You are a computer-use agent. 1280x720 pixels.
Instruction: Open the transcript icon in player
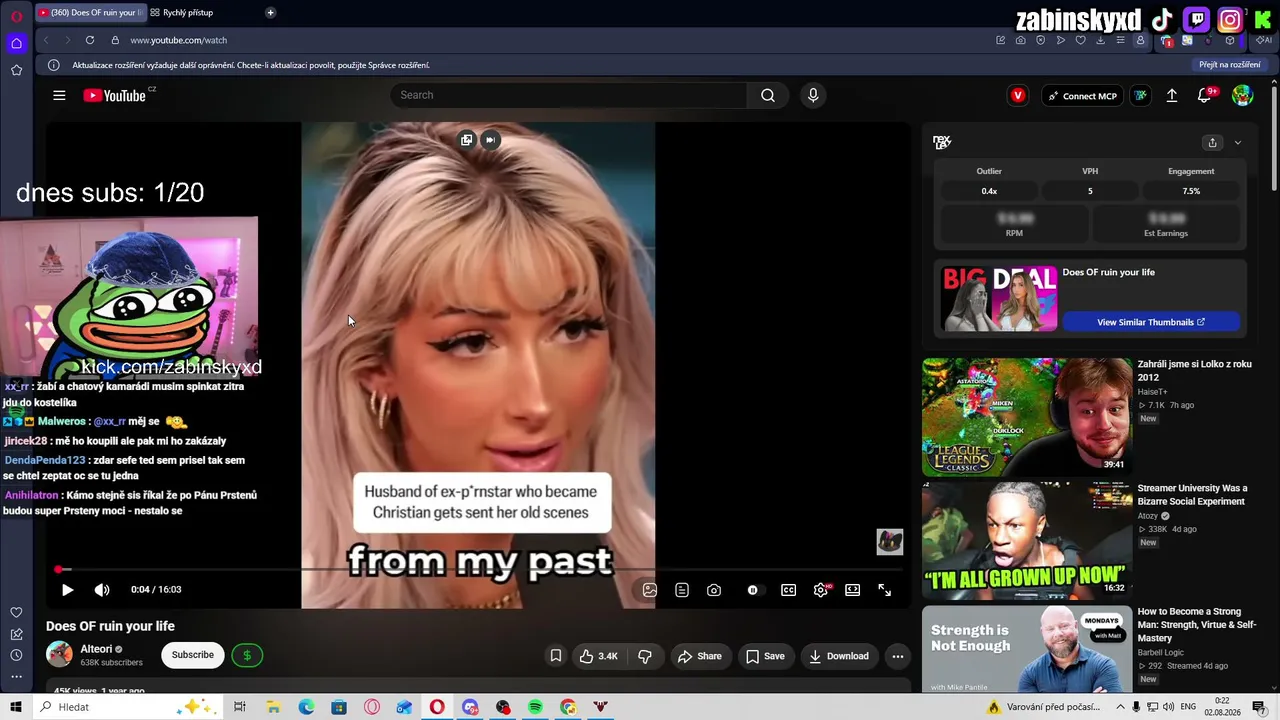pos(682,590)
